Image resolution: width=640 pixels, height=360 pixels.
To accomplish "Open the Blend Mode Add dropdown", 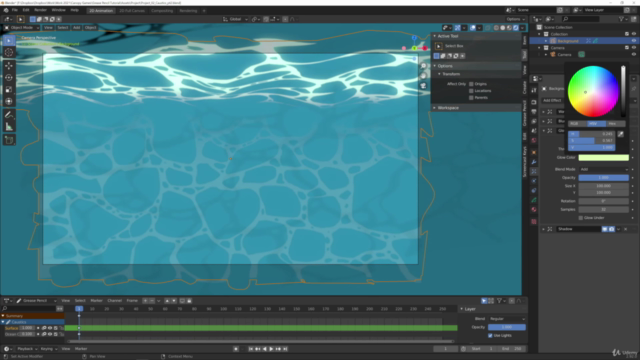I will click(603, 169).
